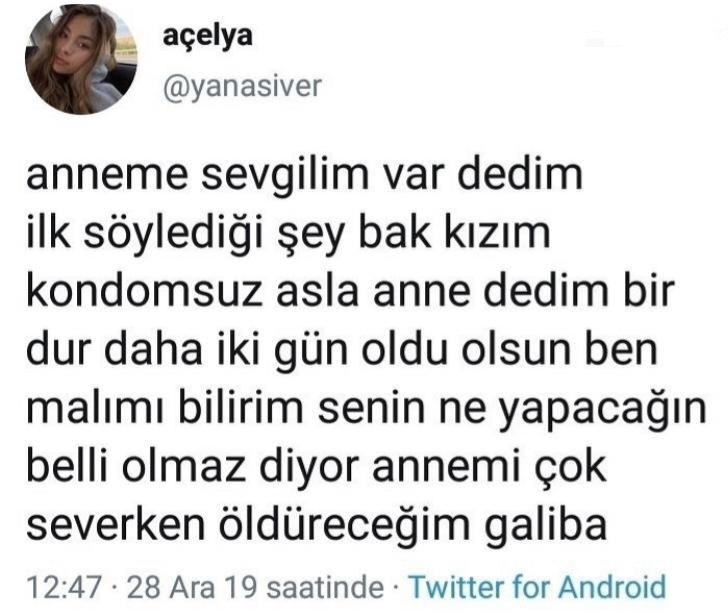Screen dimensions: 728x613
Task: Open the Twitter for Android source link
Action: (x=537, y=587)
